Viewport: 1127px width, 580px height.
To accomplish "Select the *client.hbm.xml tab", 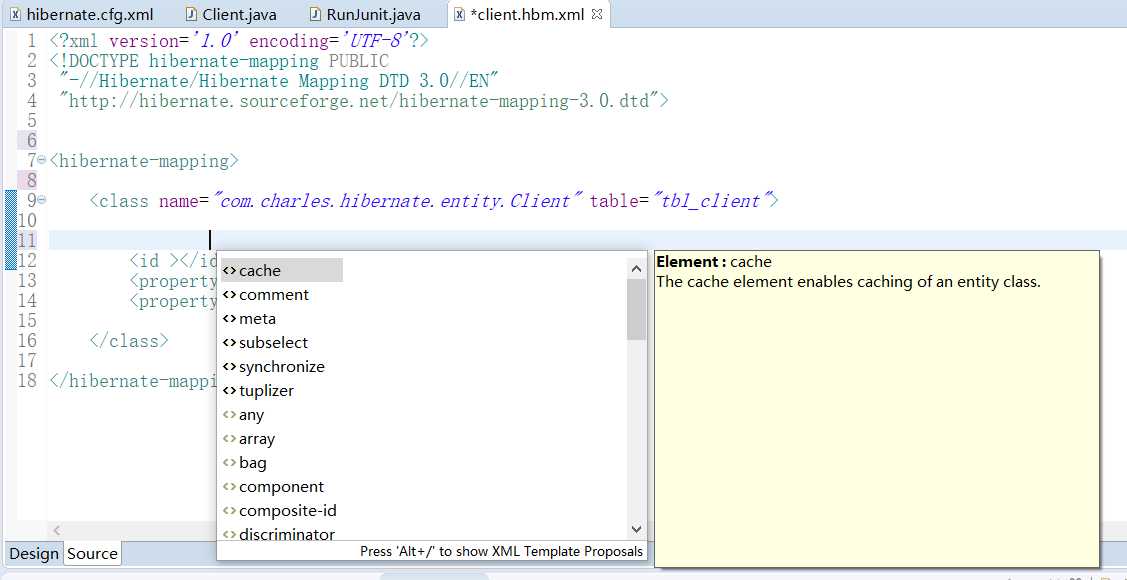I will [527, 14].
